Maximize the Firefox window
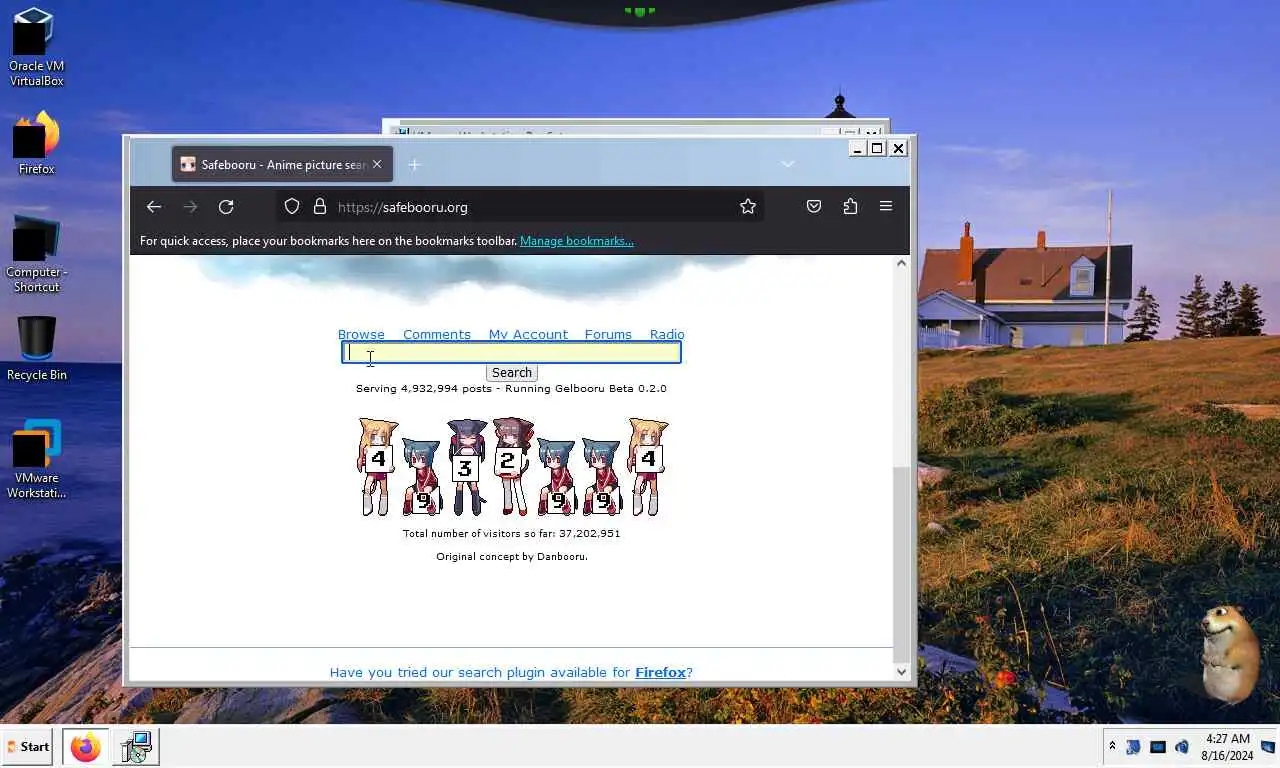The height and width of the screenshot is (768, 1280). pos(877,148)
